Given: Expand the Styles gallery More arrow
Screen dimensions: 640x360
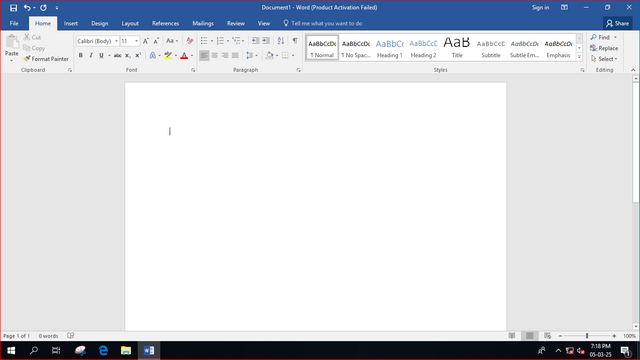Looking at the screenshot, I should click(579, 57).
